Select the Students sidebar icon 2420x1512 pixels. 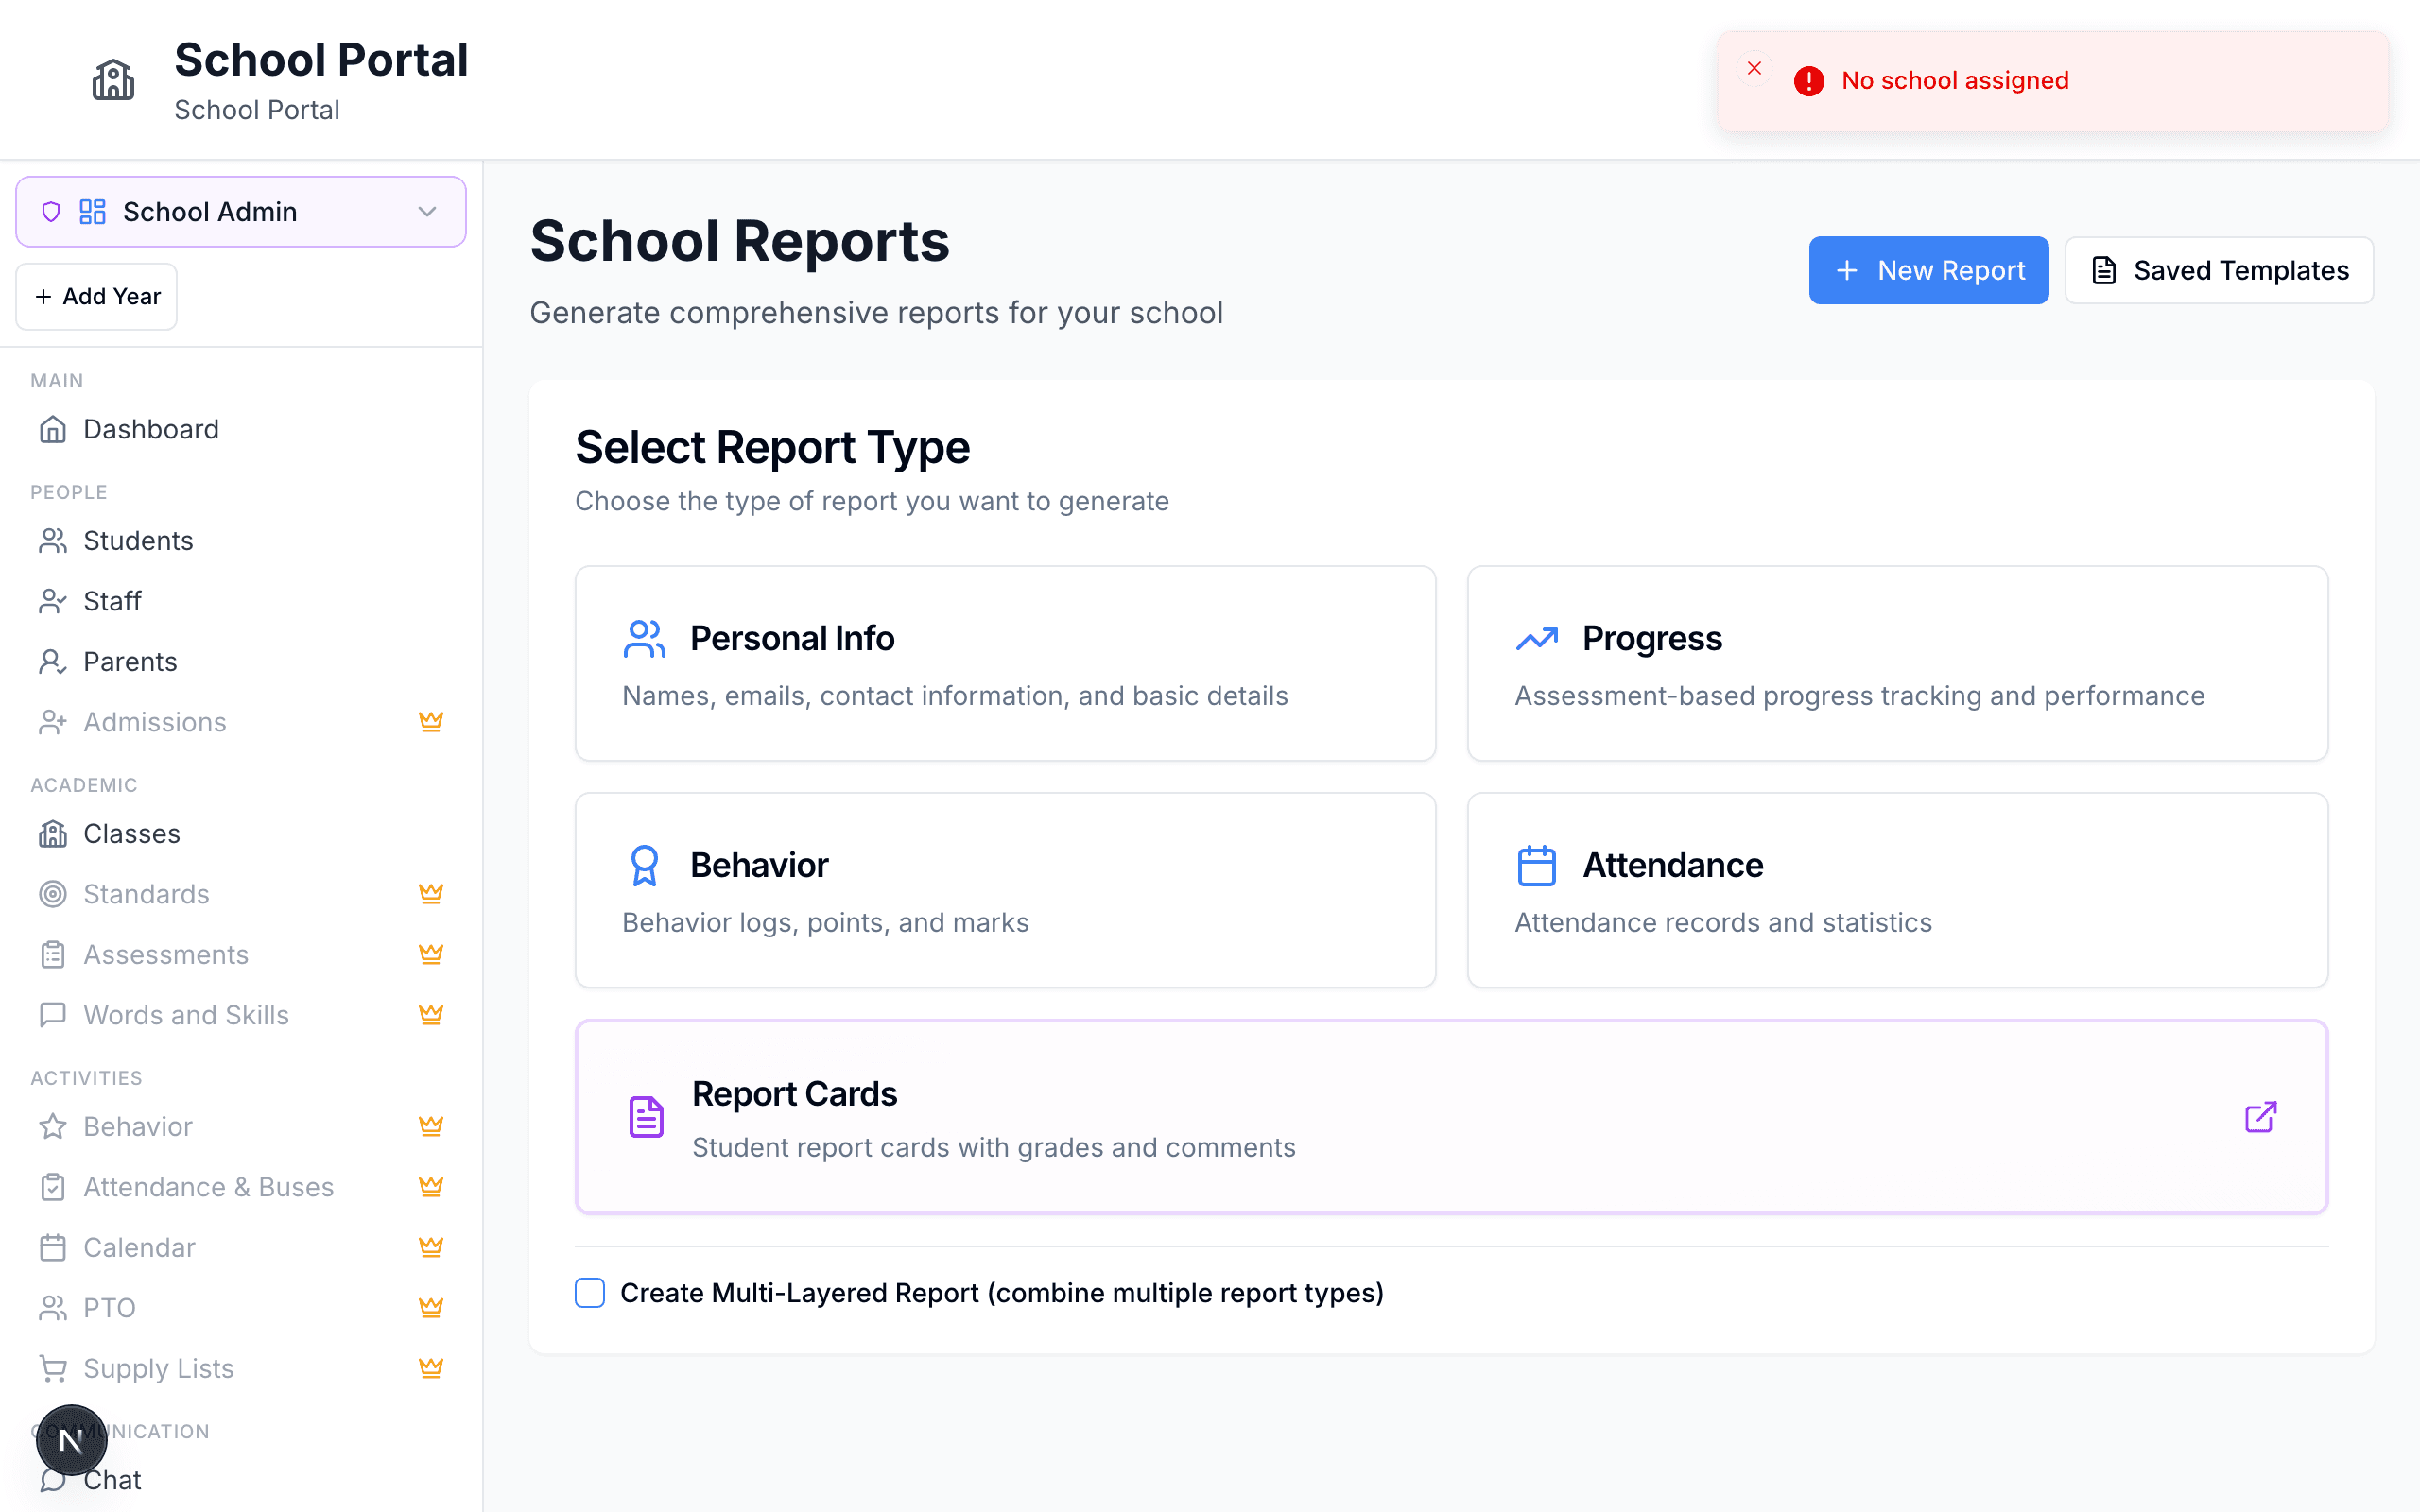52,540
